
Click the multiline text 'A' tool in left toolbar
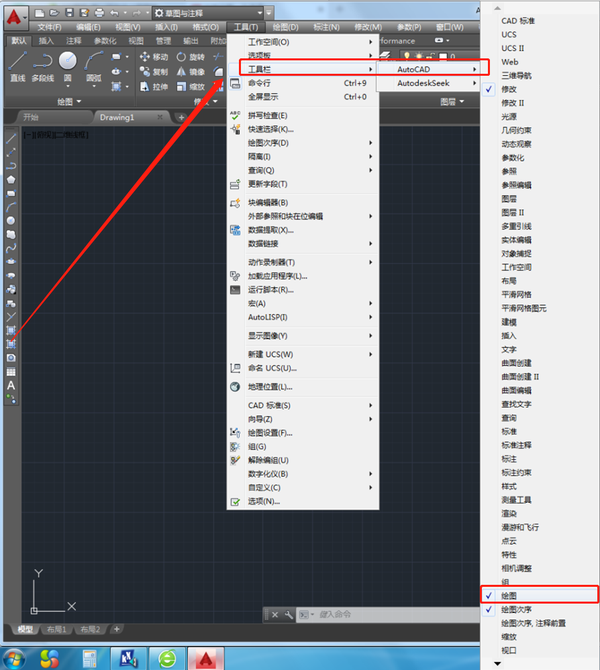tap(11, 385)
